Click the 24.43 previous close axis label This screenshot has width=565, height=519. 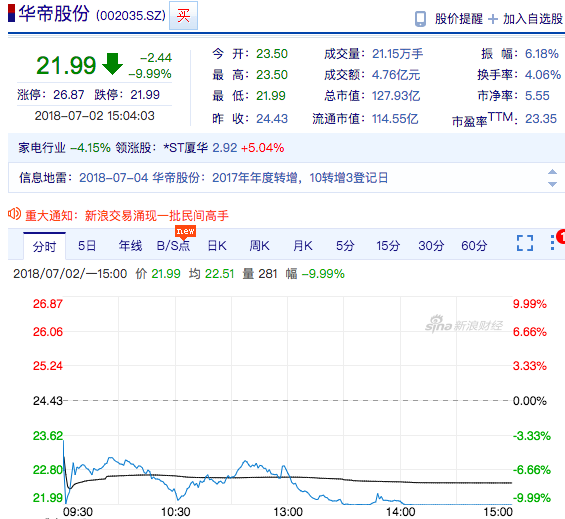coord(48,401)
